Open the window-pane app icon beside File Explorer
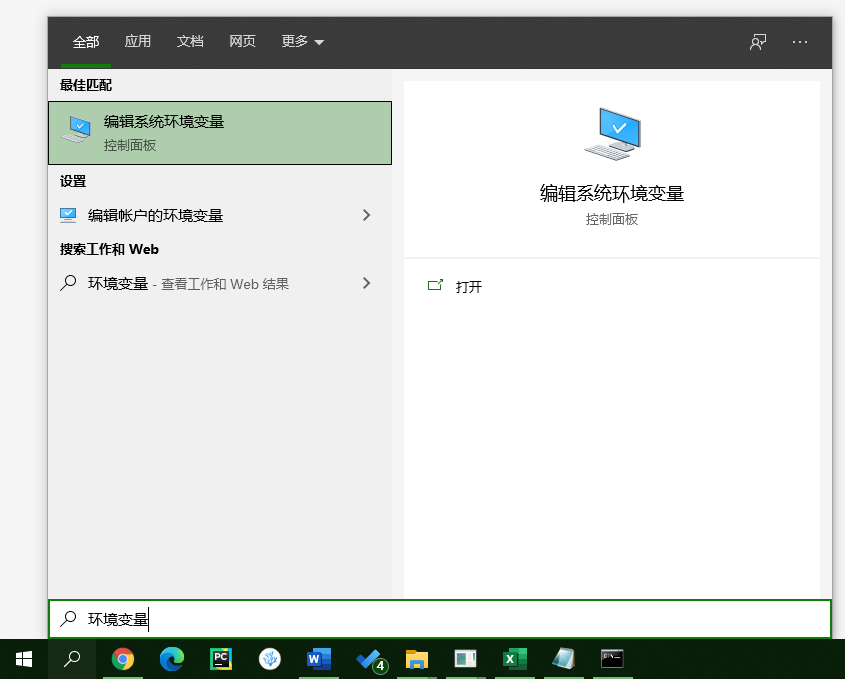This screenshot has height=679, width=845. (x=466, y=659)
